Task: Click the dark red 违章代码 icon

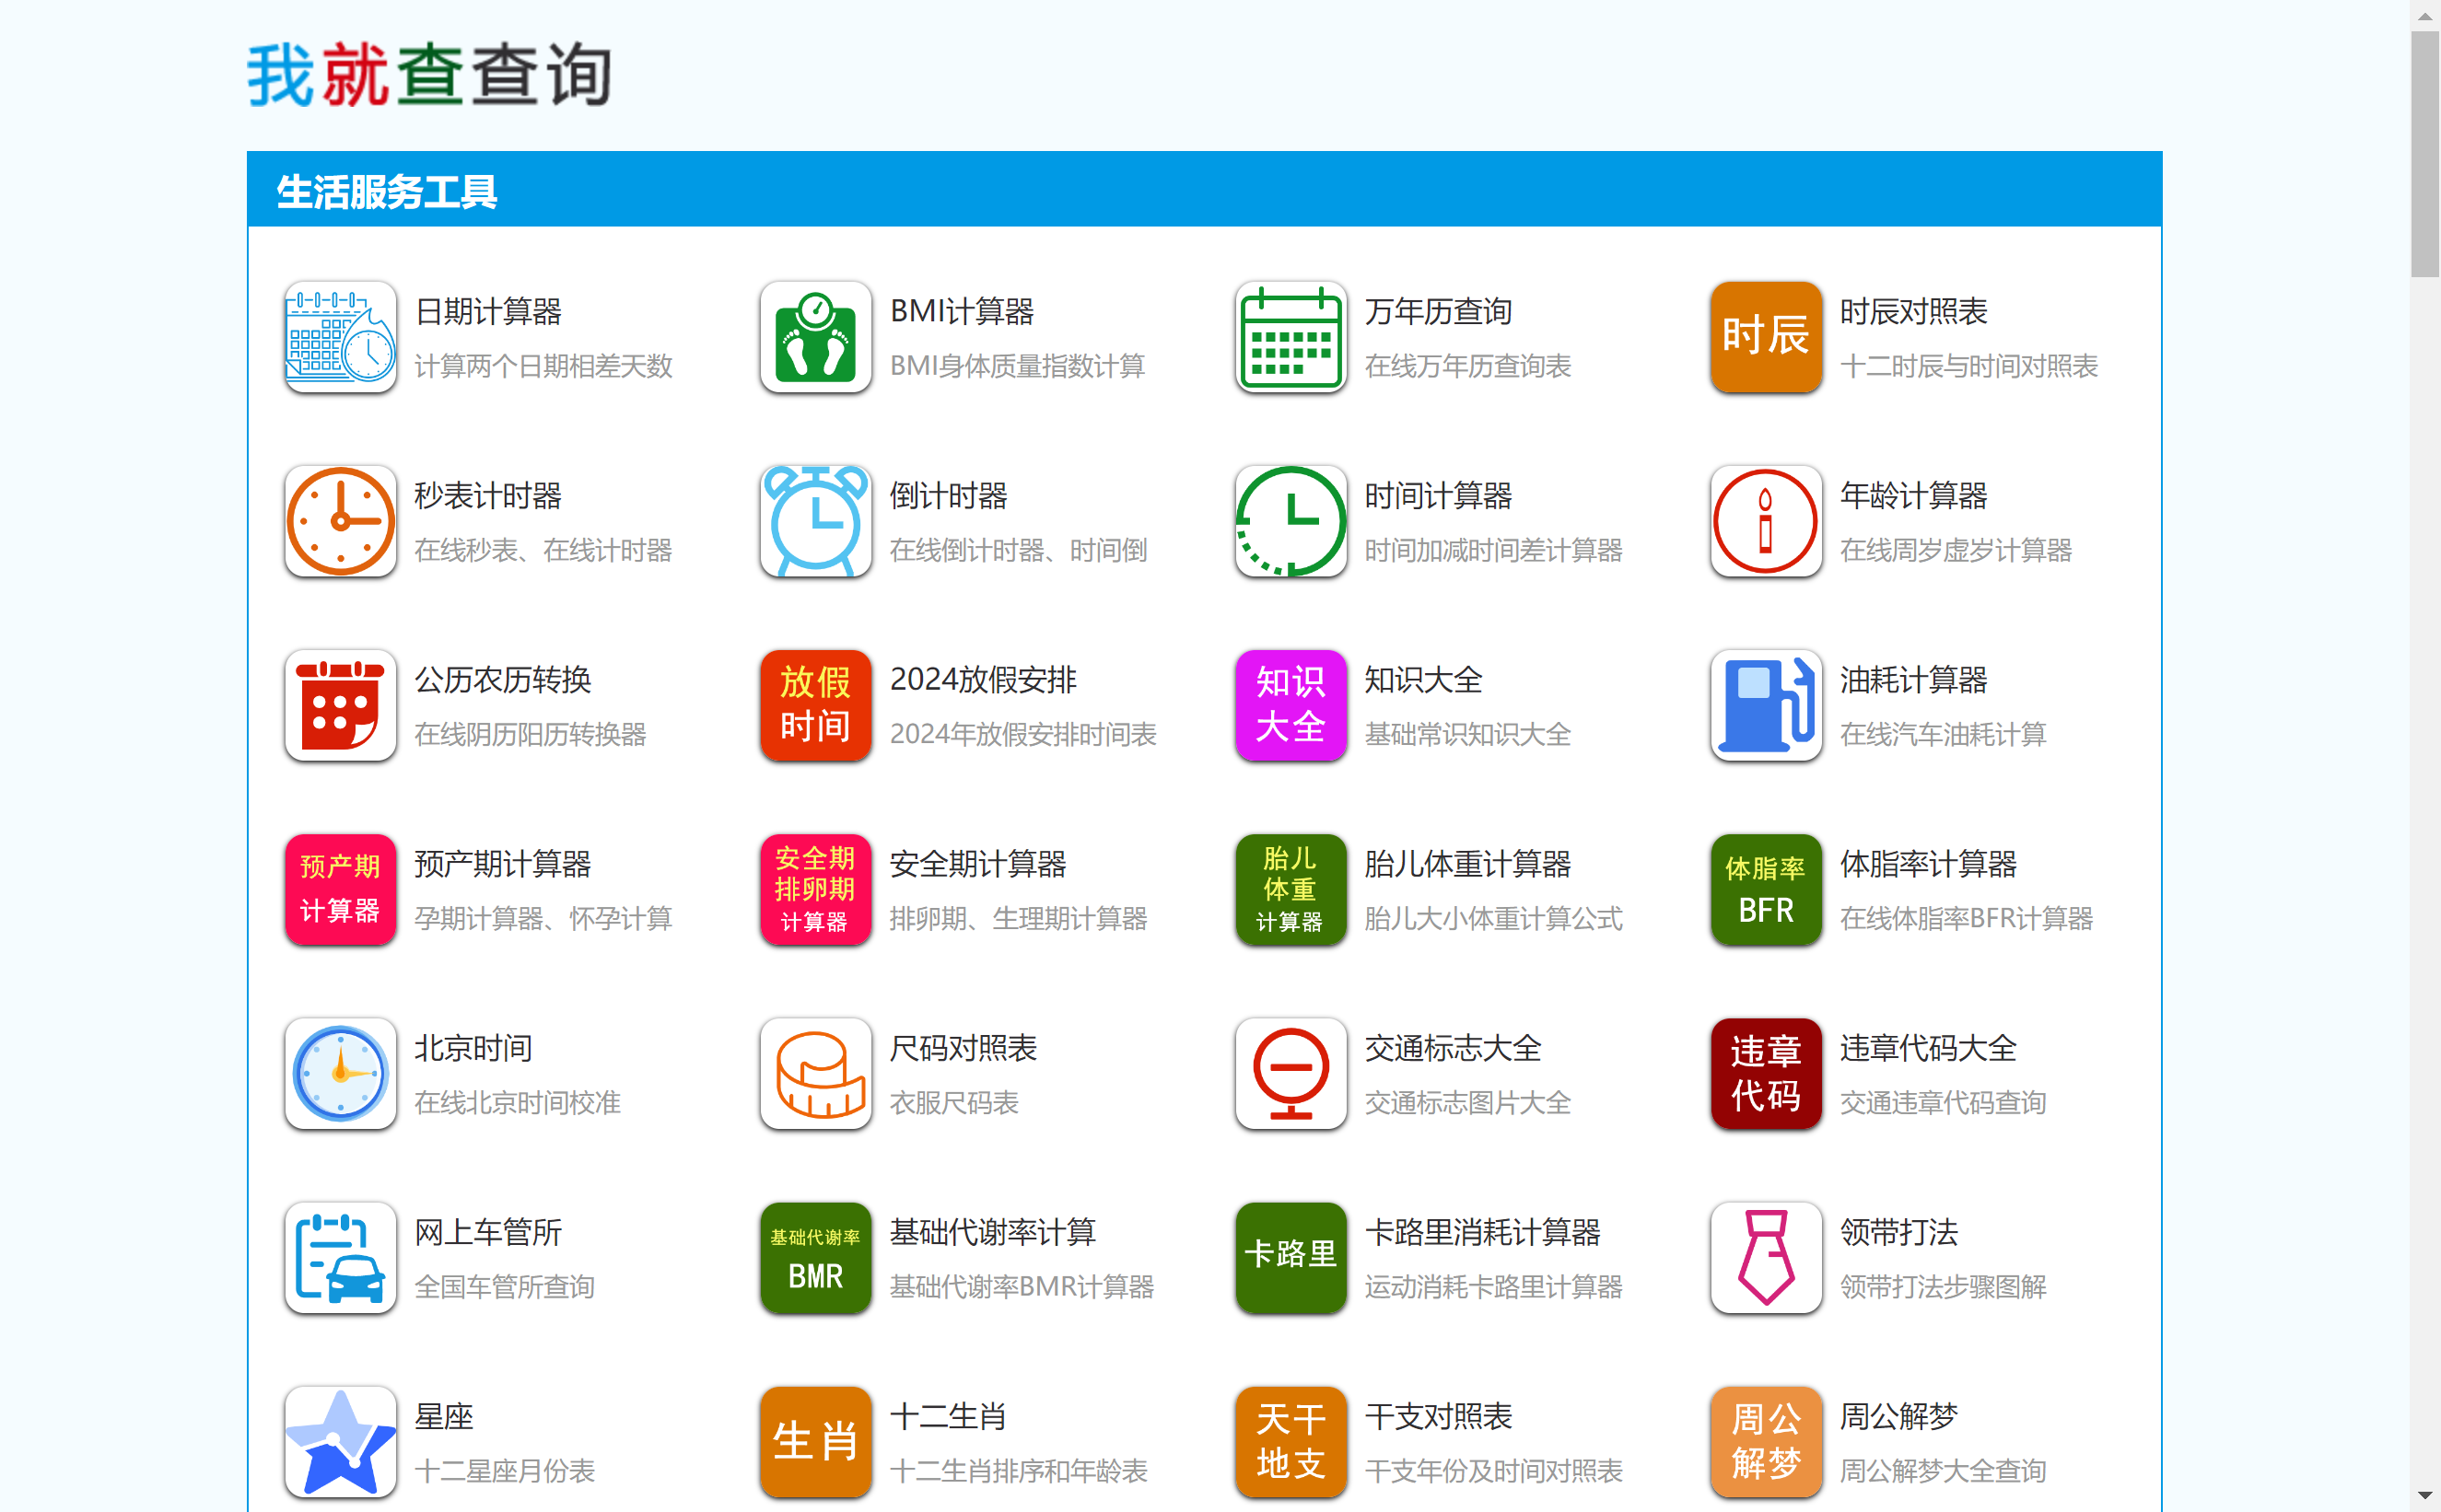Action: coord(1765,1073)
